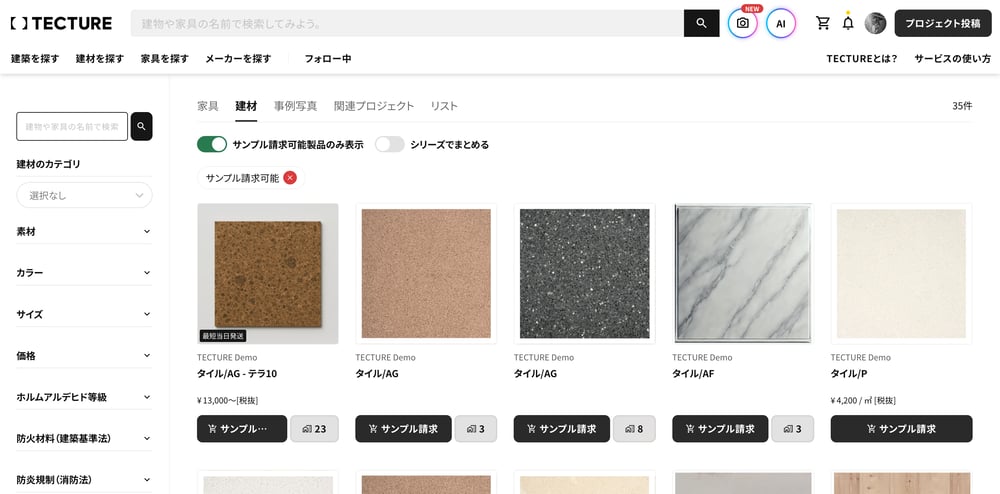Open フォロー中 in the navigation
The height and width of the screenshot is (494, 1000).
328,59
